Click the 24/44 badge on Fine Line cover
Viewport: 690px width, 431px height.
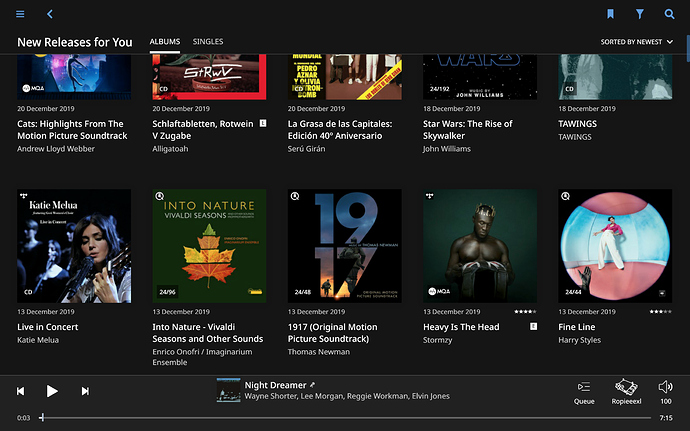[x=573, y=291]
